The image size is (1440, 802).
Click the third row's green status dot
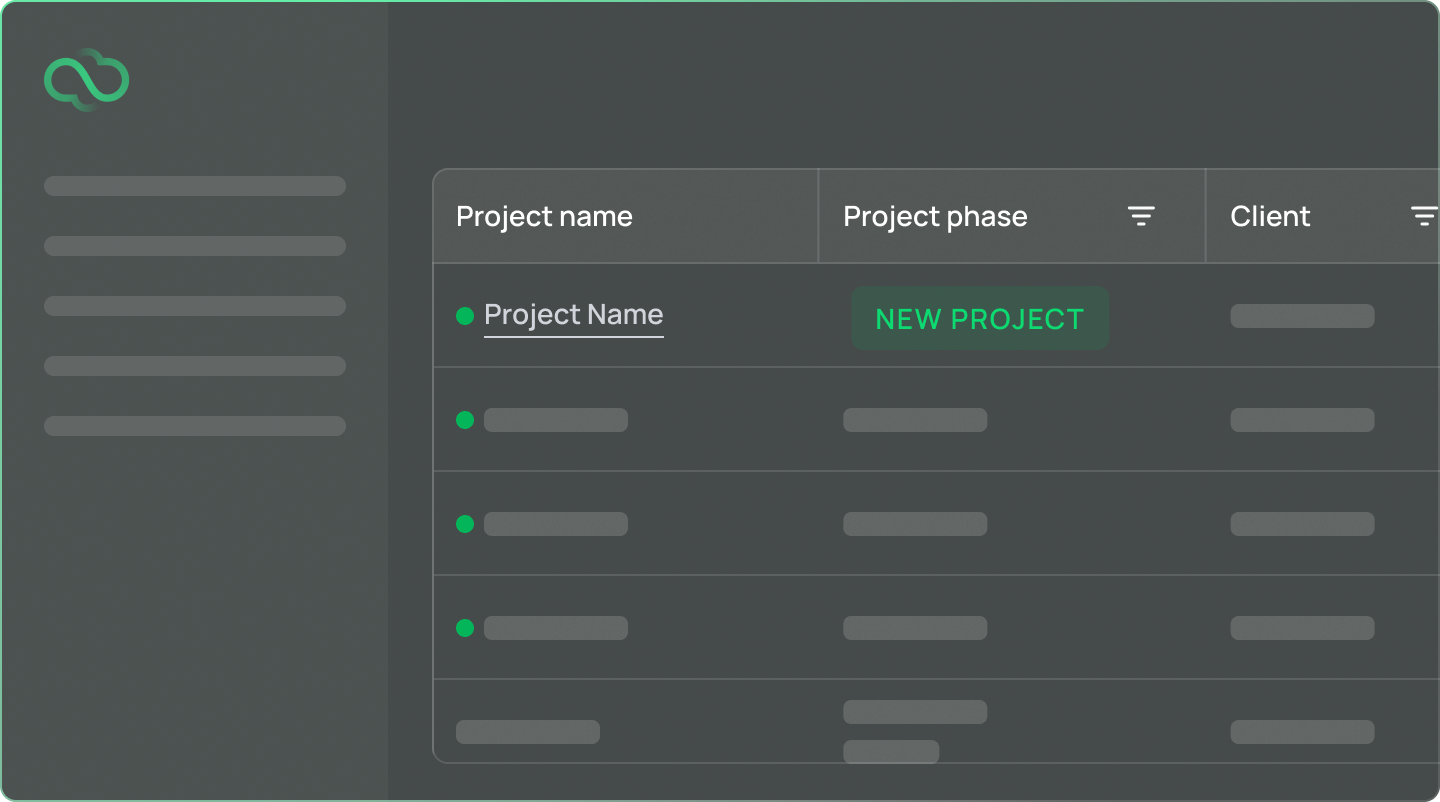[465, 524]
